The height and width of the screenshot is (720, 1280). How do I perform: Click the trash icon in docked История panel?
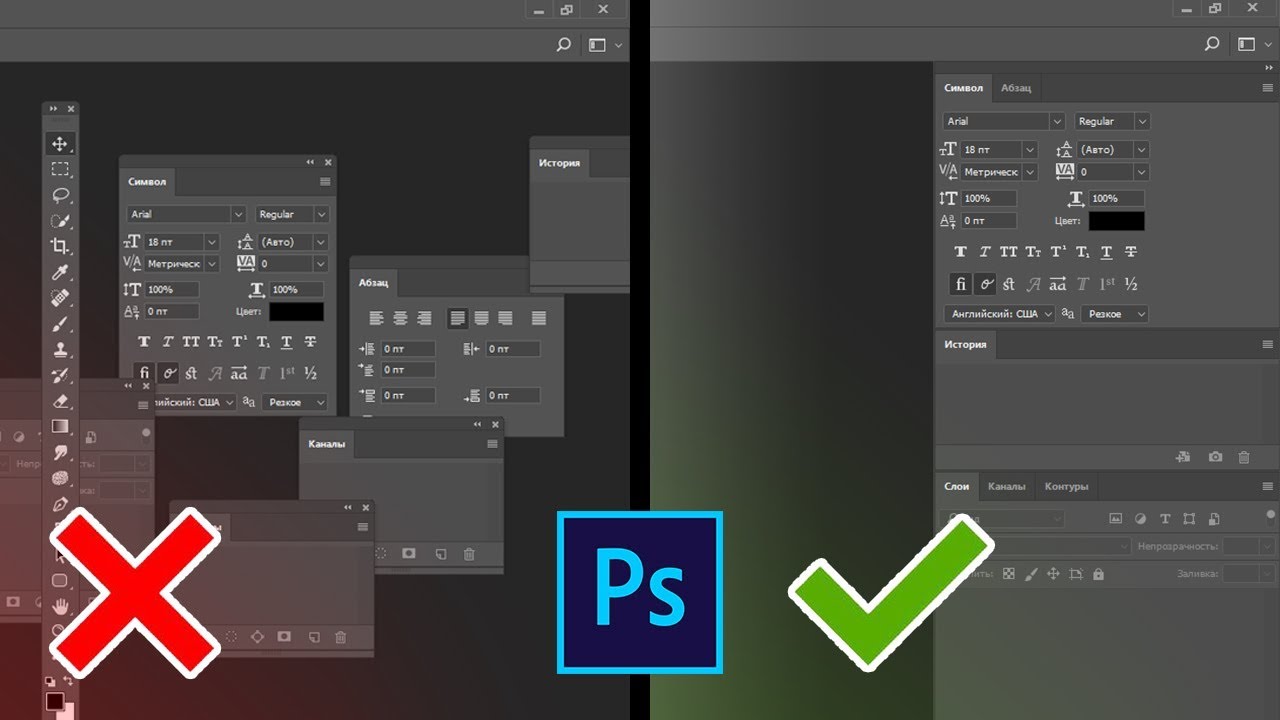point(1244,457)
